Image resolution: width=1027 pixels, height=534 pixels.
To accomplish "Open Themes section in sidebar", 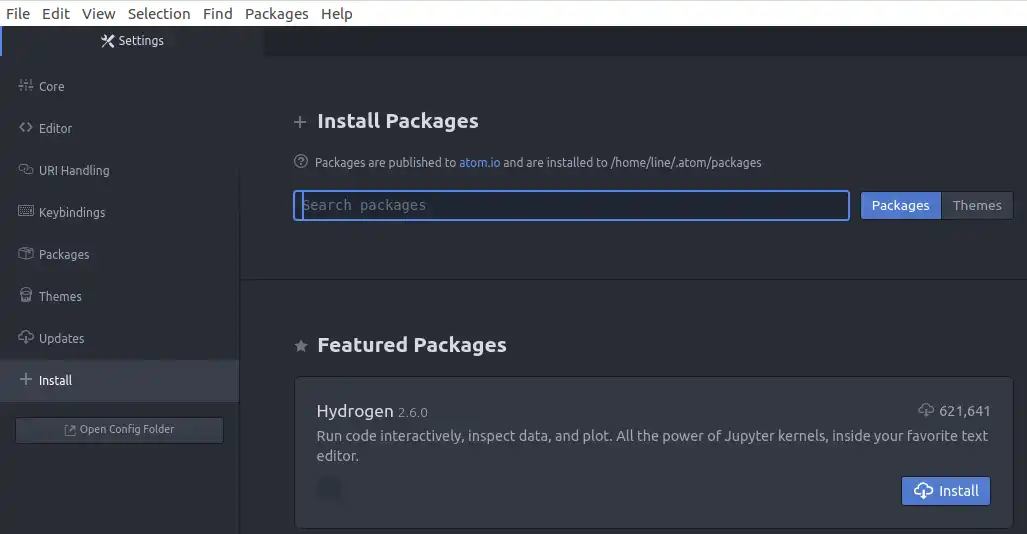I will (x=60, y=297).
